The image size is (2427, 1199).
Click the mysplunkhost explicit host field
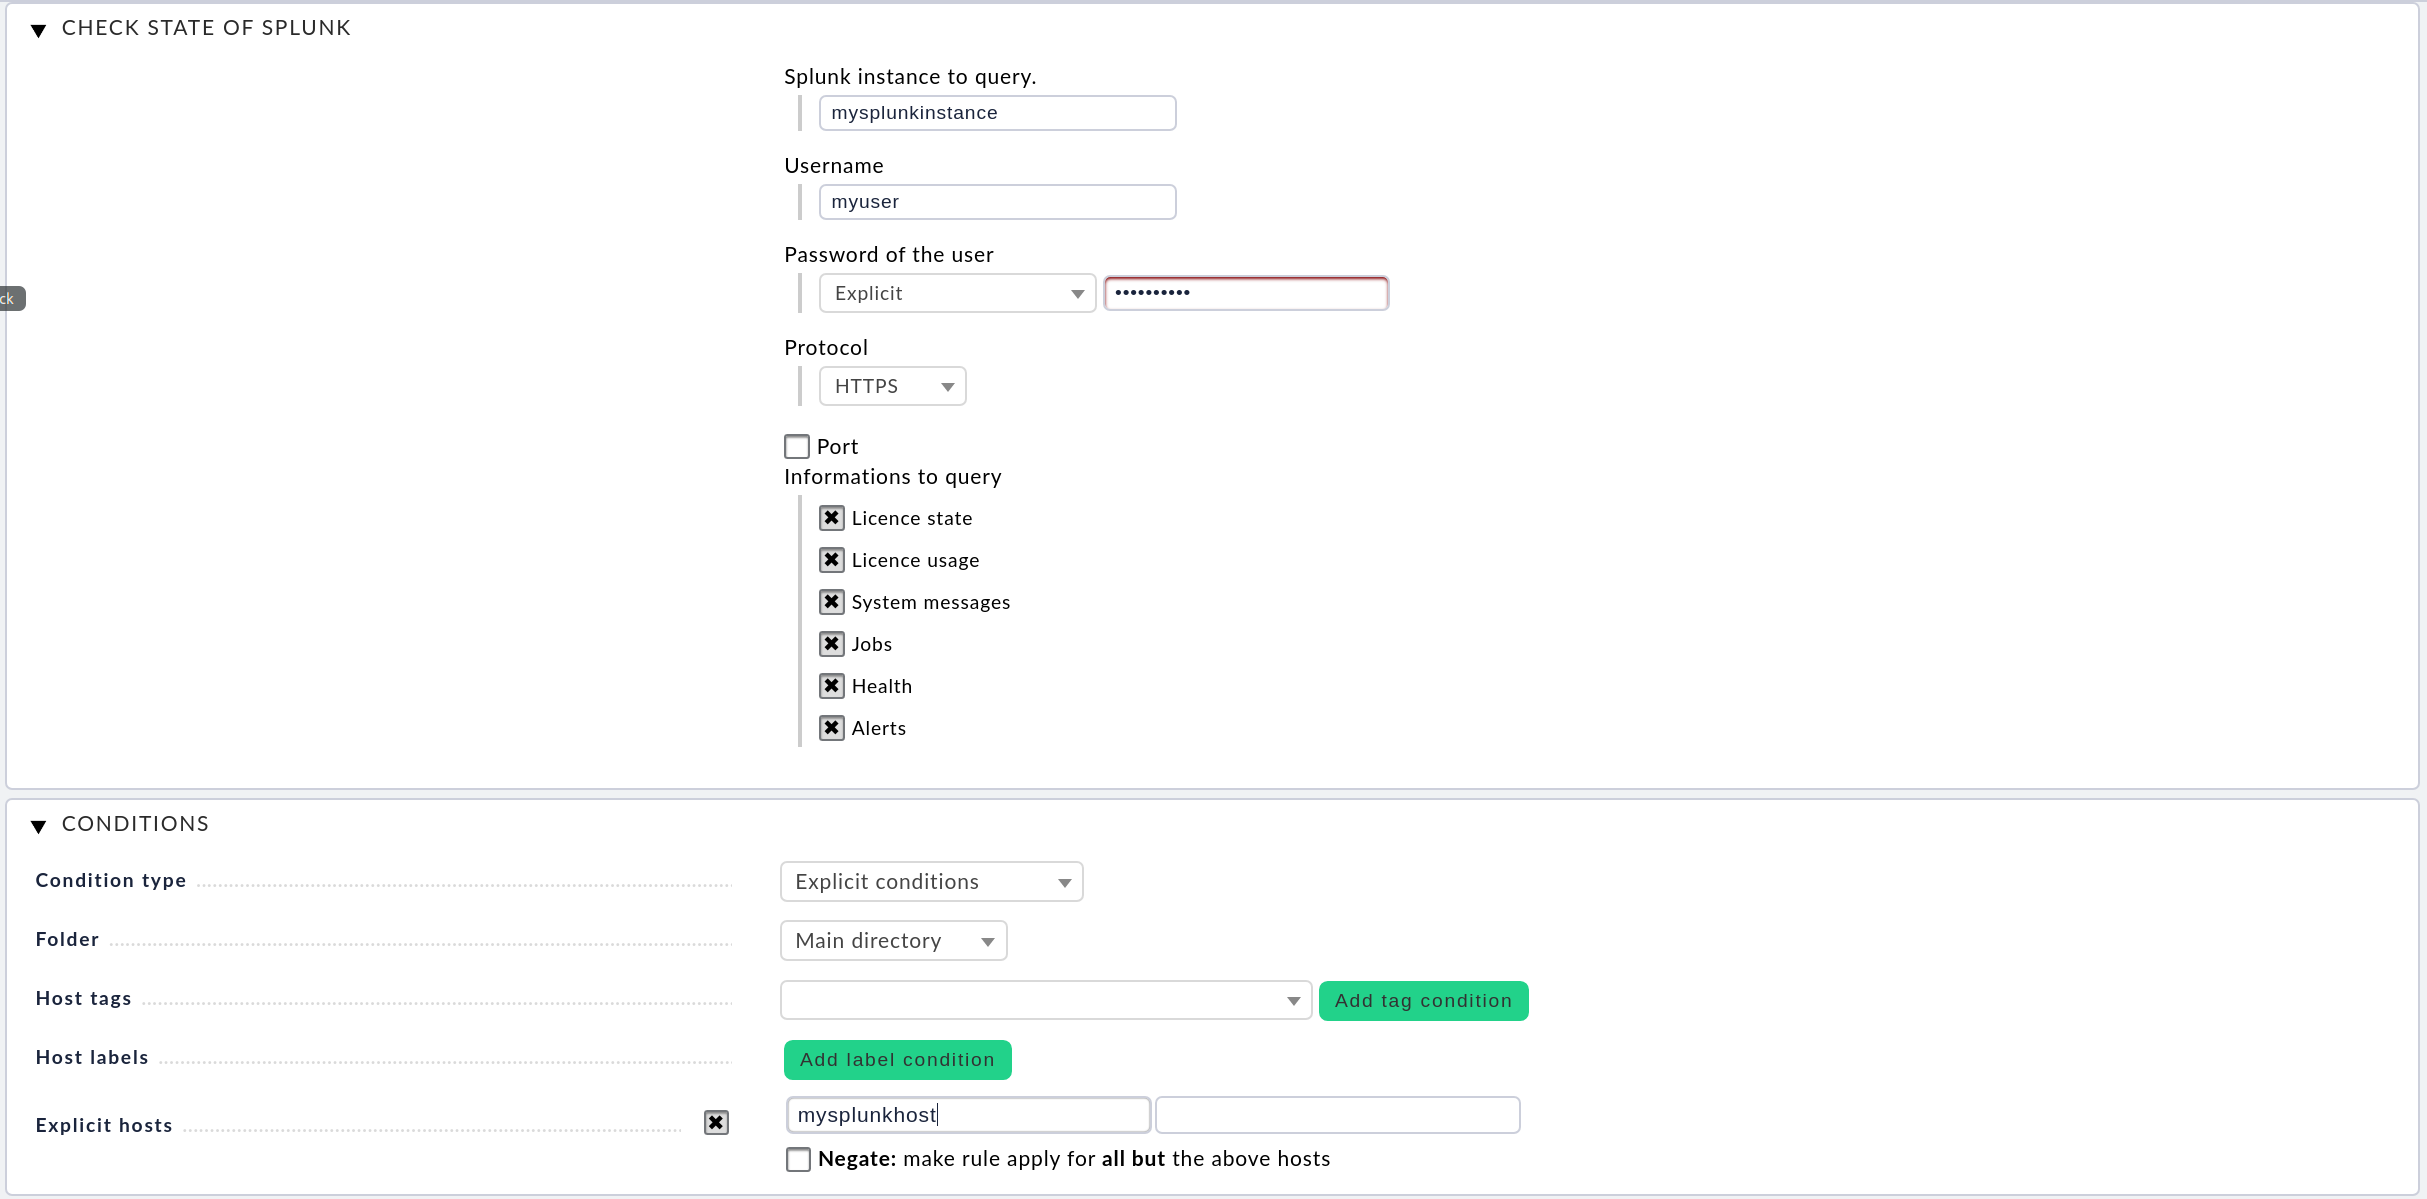[968, 1115]
